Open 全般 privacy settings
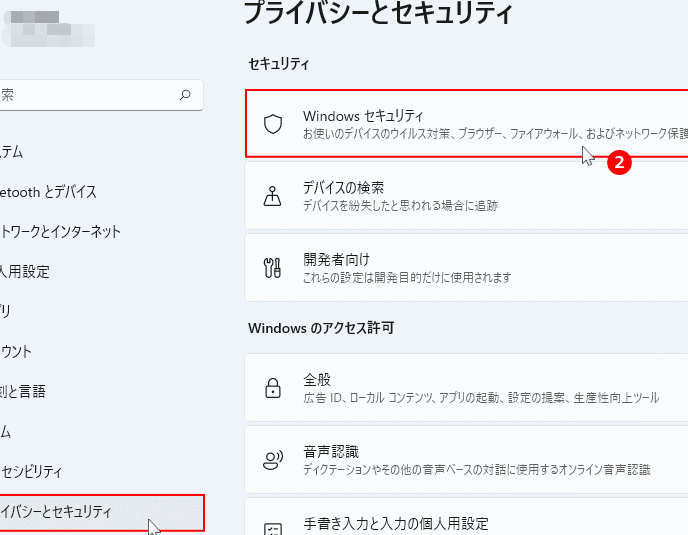The width and height of the screenshot is (688, 535). [466, 388]
